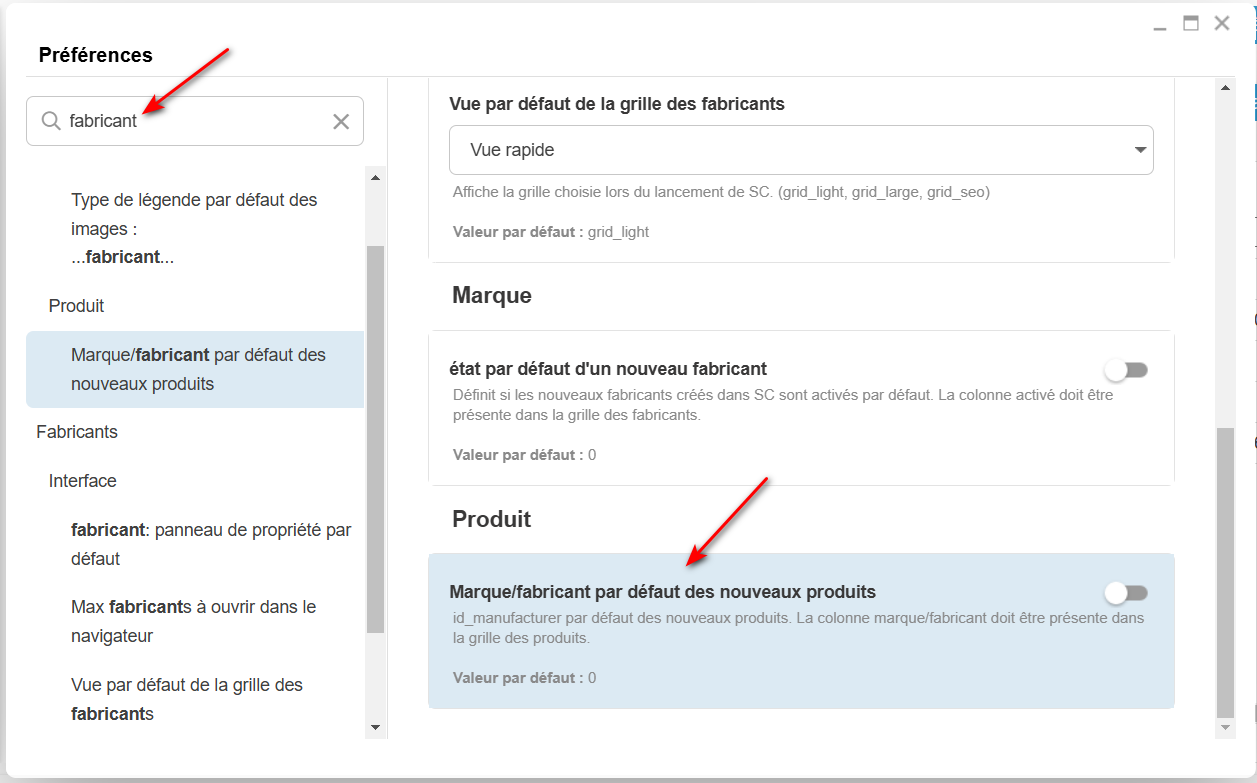Minimize the Préférences window
Image resolution: width=1257 pixels, height=783 pixels.
(1160, 25)
